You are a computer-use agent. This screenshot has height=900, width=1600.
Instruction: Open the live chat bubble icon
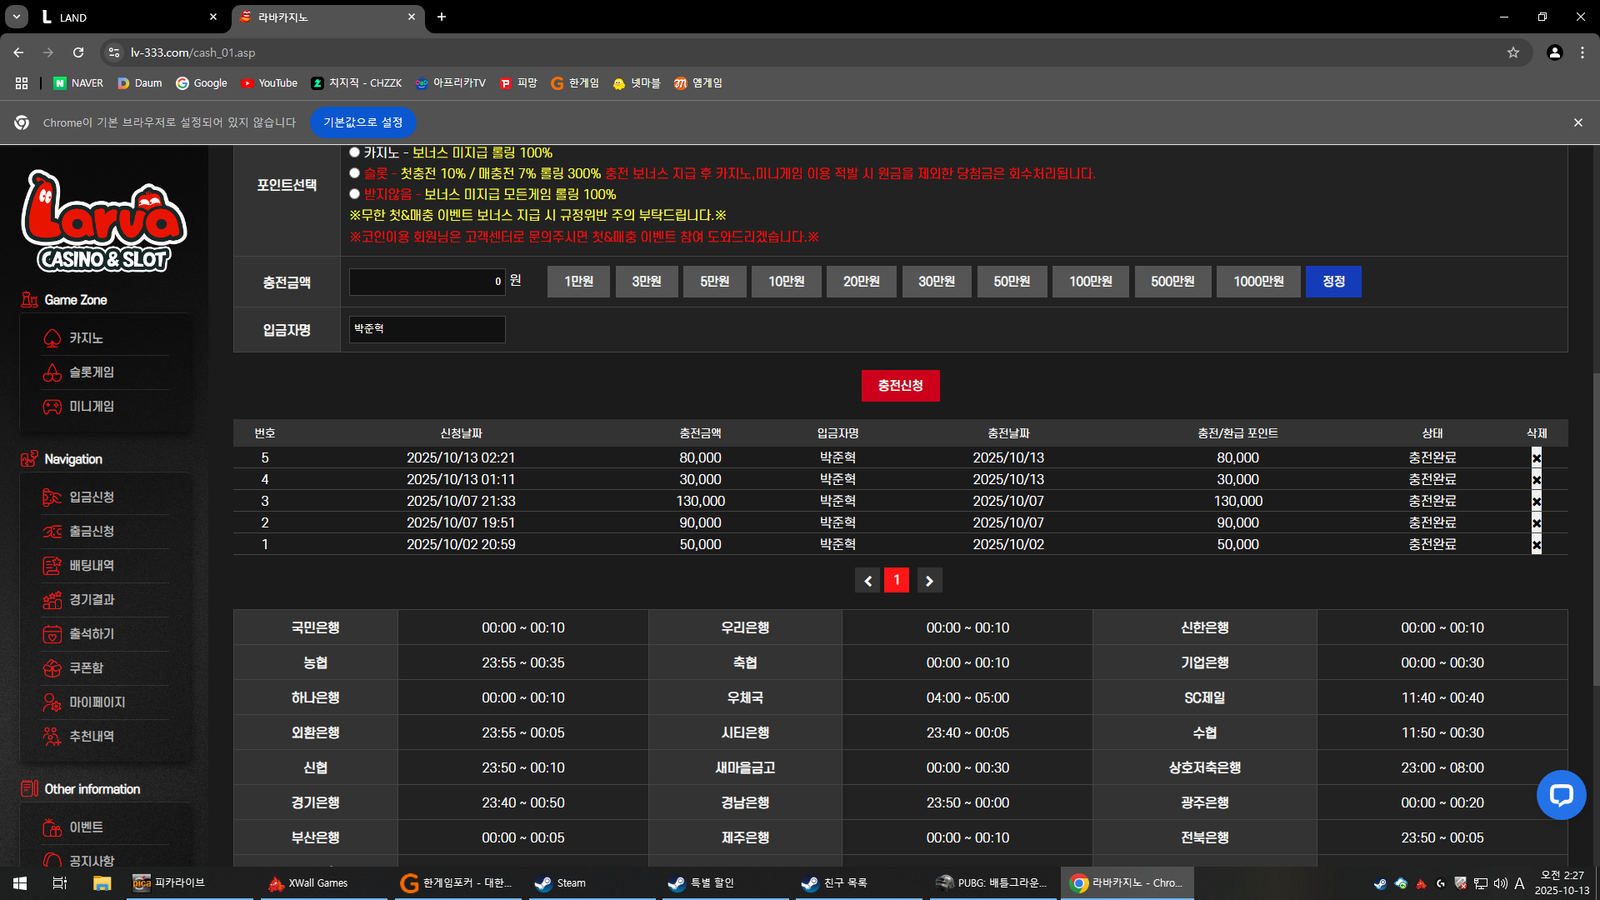tap(1561, 795)
